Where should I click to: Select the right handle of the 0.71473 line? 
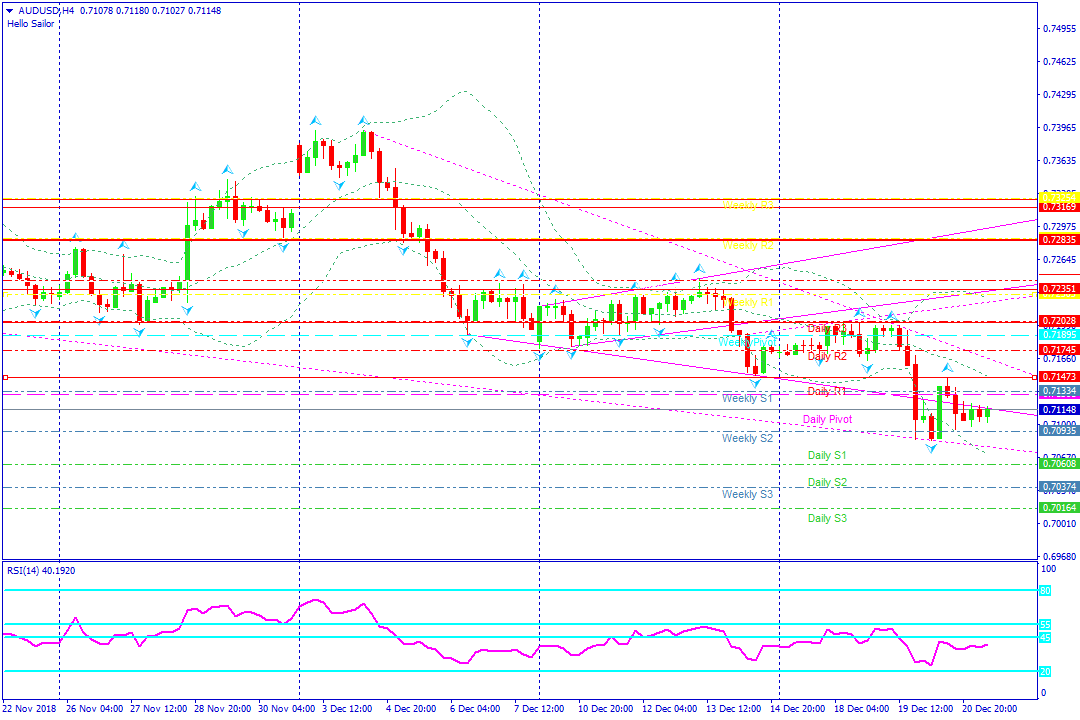(x=1035, y=378)
